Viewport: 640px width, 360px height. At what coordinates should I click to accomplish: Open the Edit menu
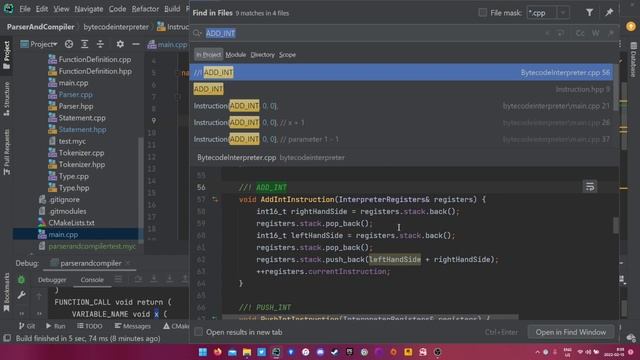[x=42, y=9]
